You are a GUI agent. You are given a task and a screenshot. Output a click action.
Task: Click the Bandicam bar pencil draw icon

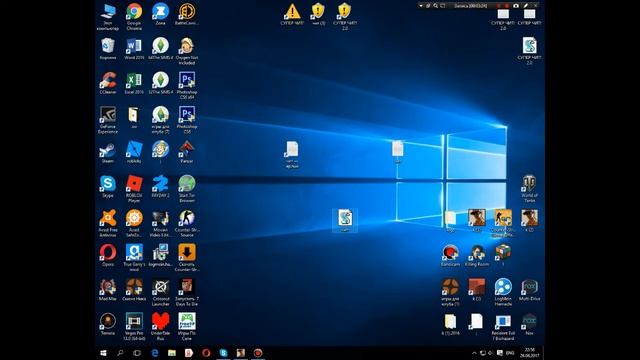(526, 6)
